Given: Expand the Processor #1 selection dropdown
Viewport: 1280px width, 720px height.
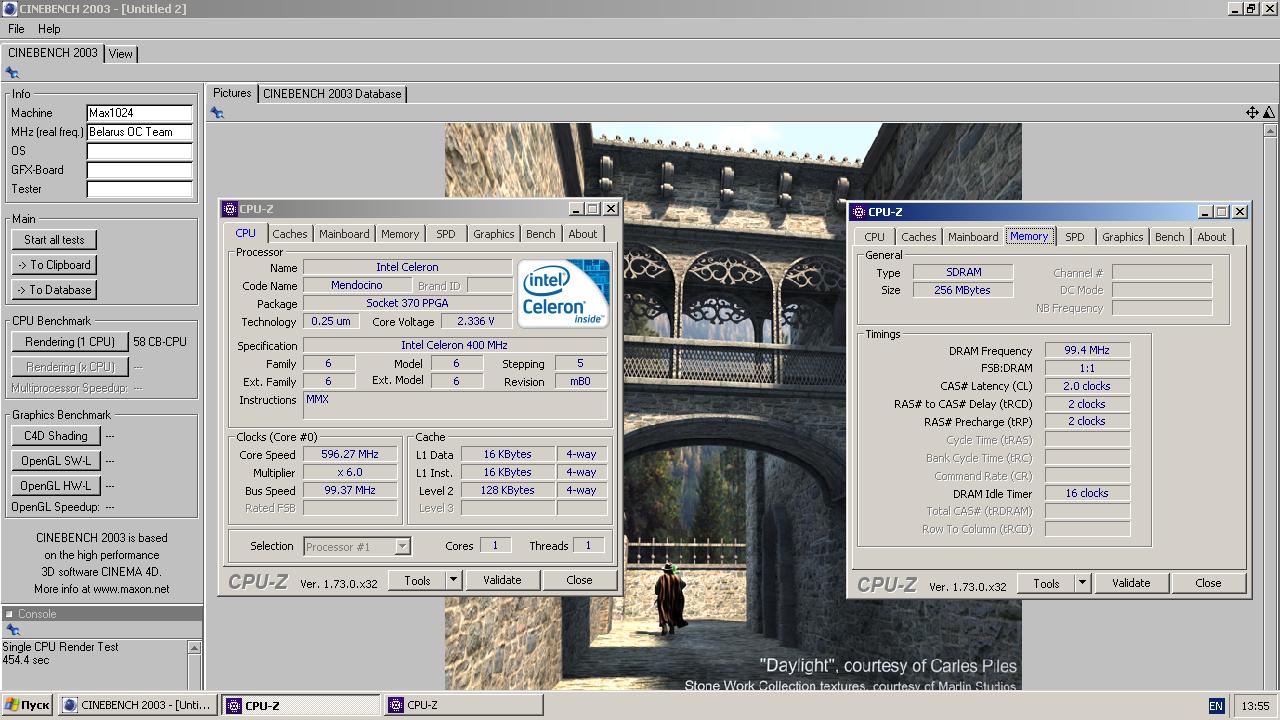Looking at the screenshot, I should [402, 547].
